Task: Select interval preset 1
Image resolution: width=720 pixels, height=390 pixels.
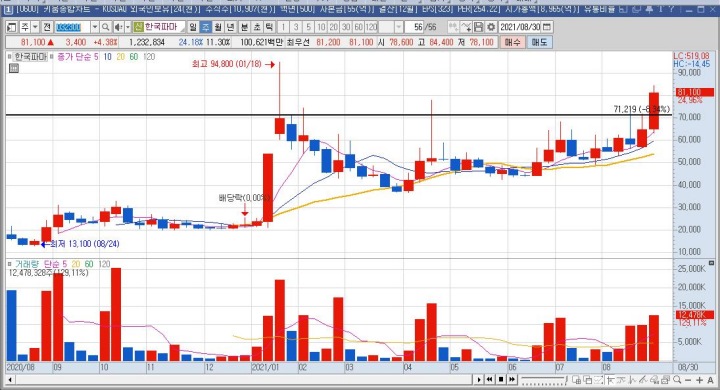Action: click(283, 27)
